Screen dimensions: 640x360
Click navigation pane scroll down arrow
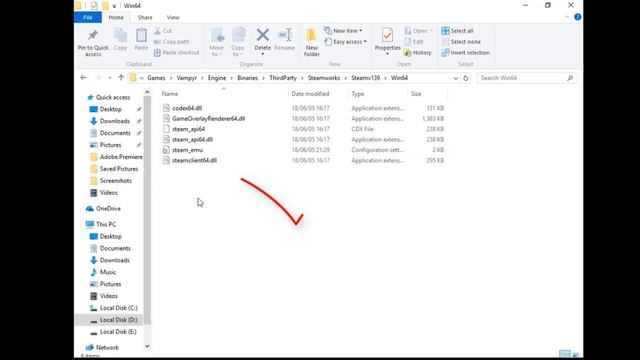coord(147,347)
